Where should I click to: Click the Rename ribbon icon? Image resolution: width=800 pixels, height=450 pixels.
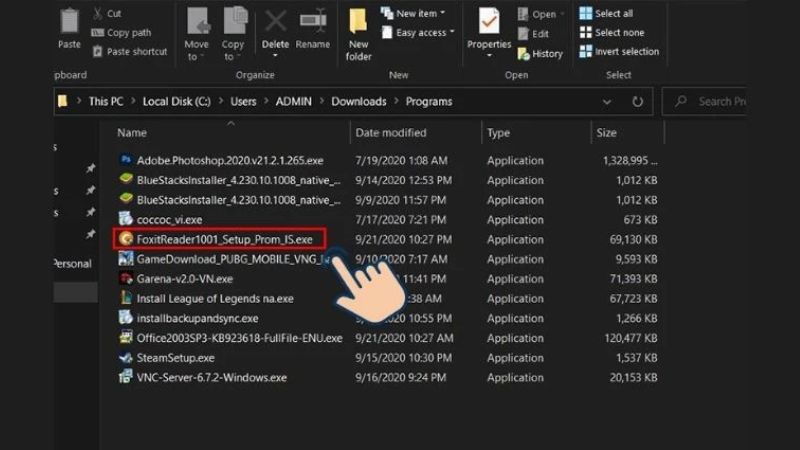coord(313,21)
